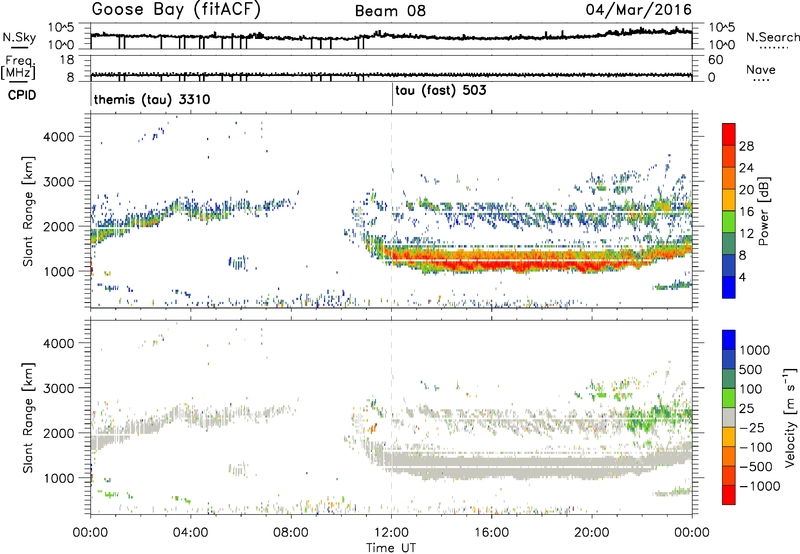
Task: Click the '16:00' time axis label
Action: click(492, 533)
